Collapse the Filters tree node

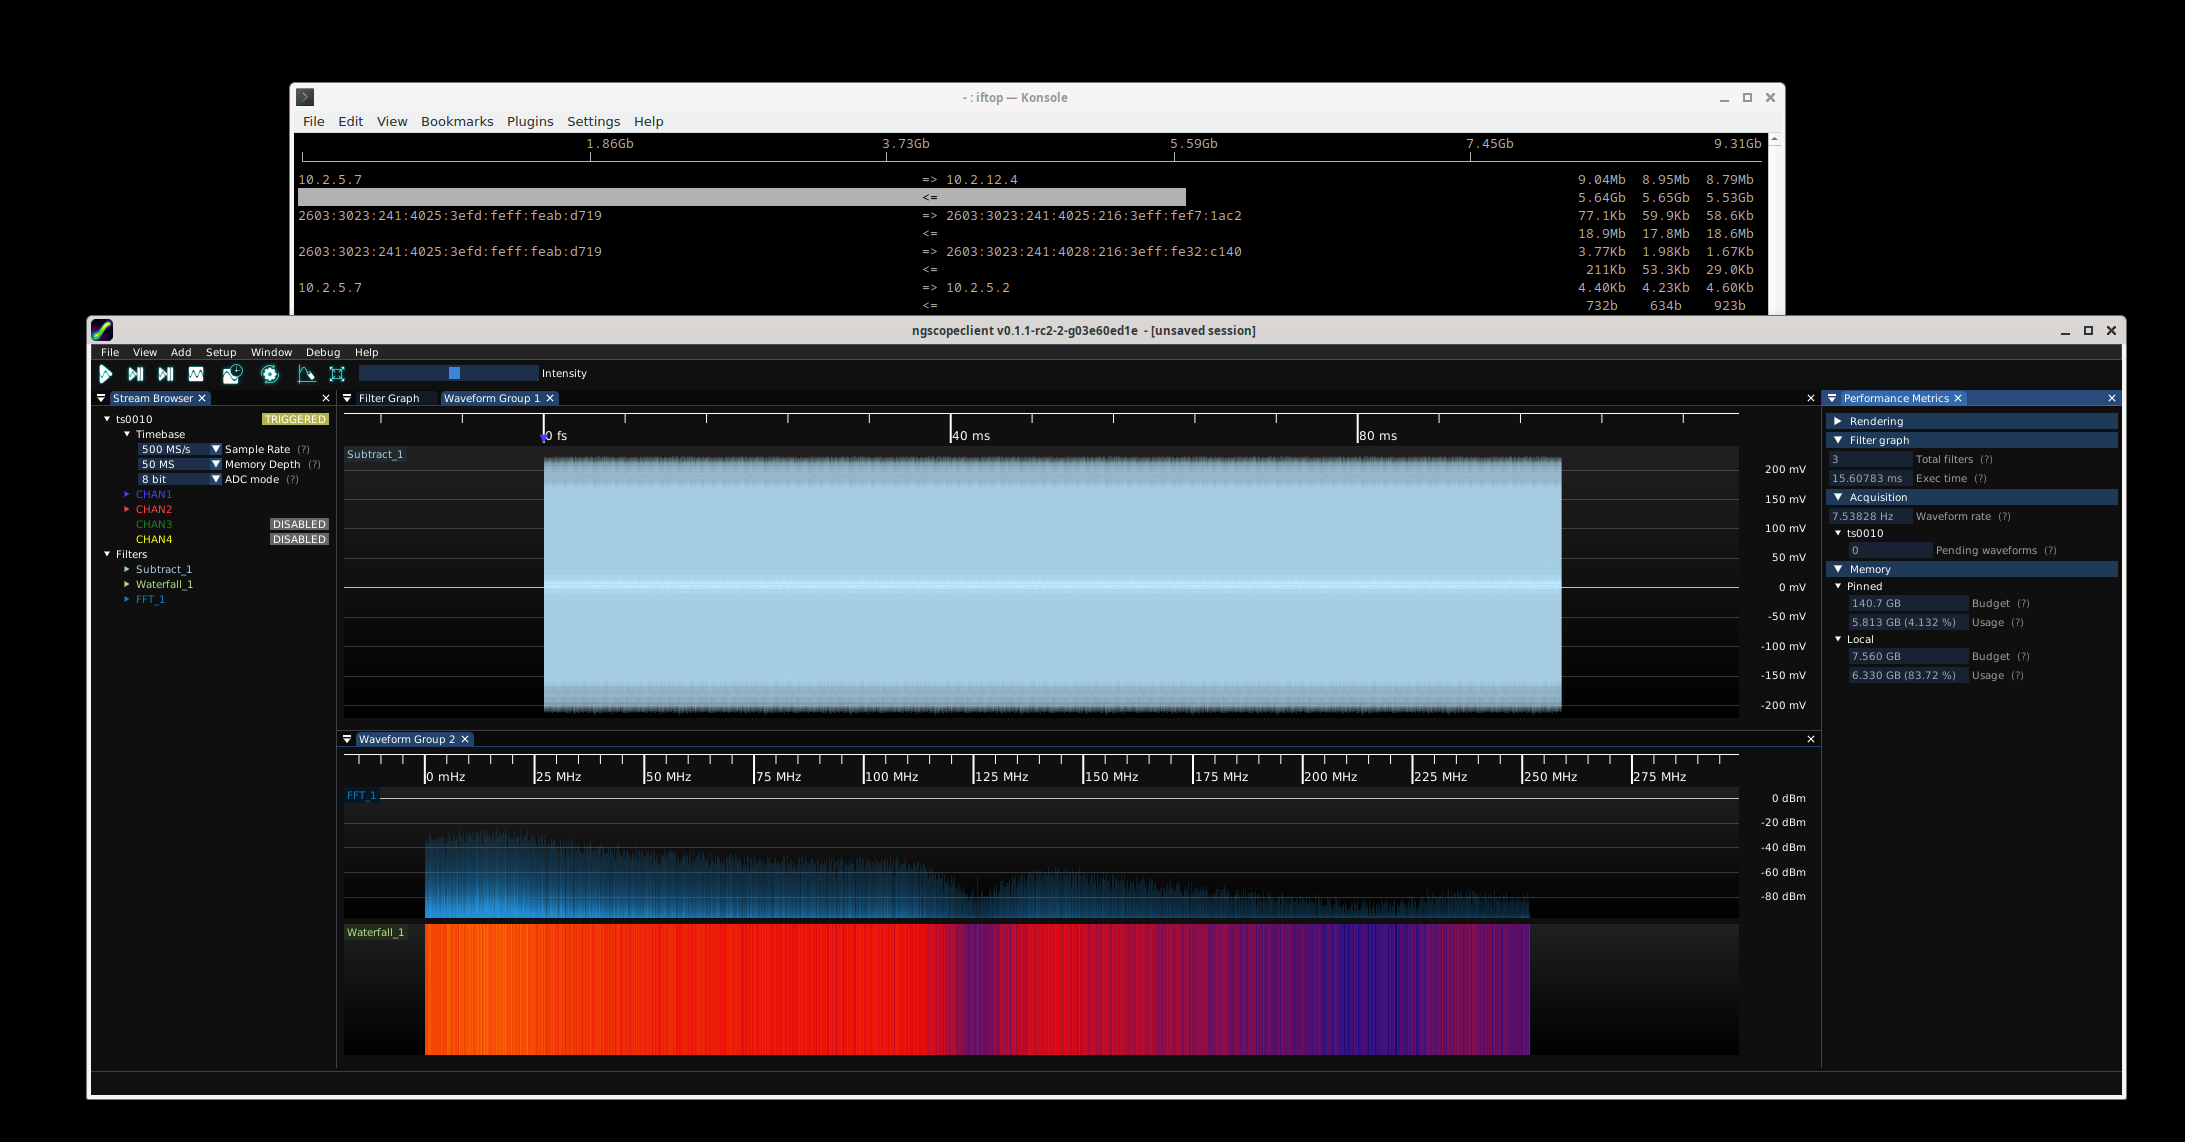point(107,554)
